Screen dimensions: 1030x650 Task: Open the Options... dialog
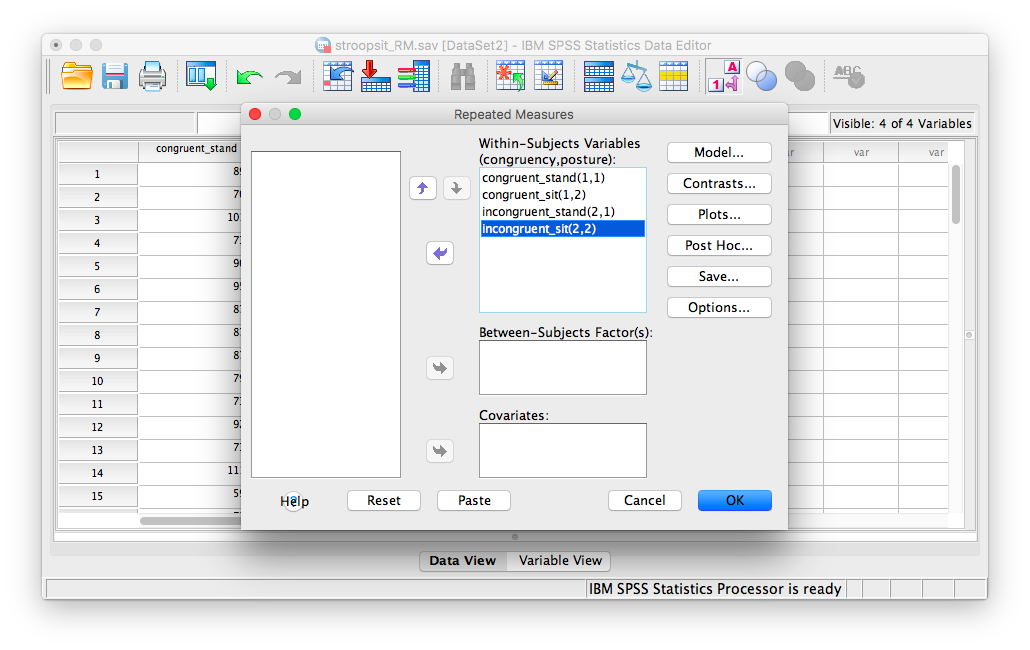tap(719, 307)
